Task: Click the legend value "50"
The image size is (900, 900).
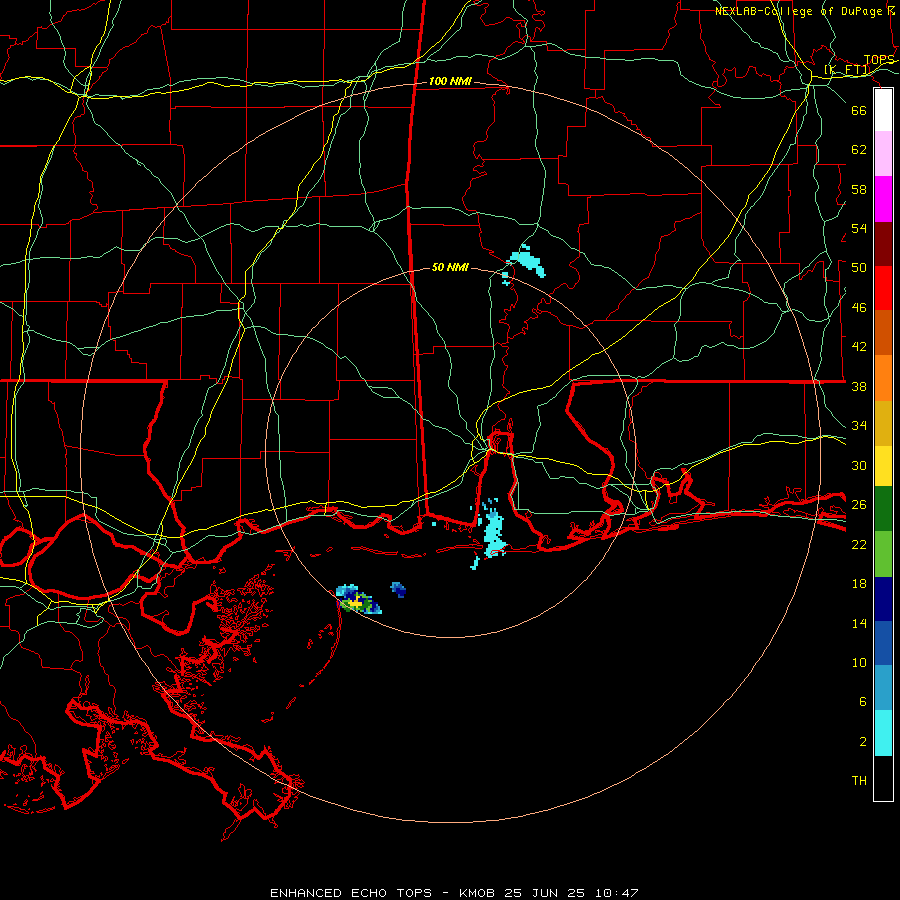Action: click(859, 268)
